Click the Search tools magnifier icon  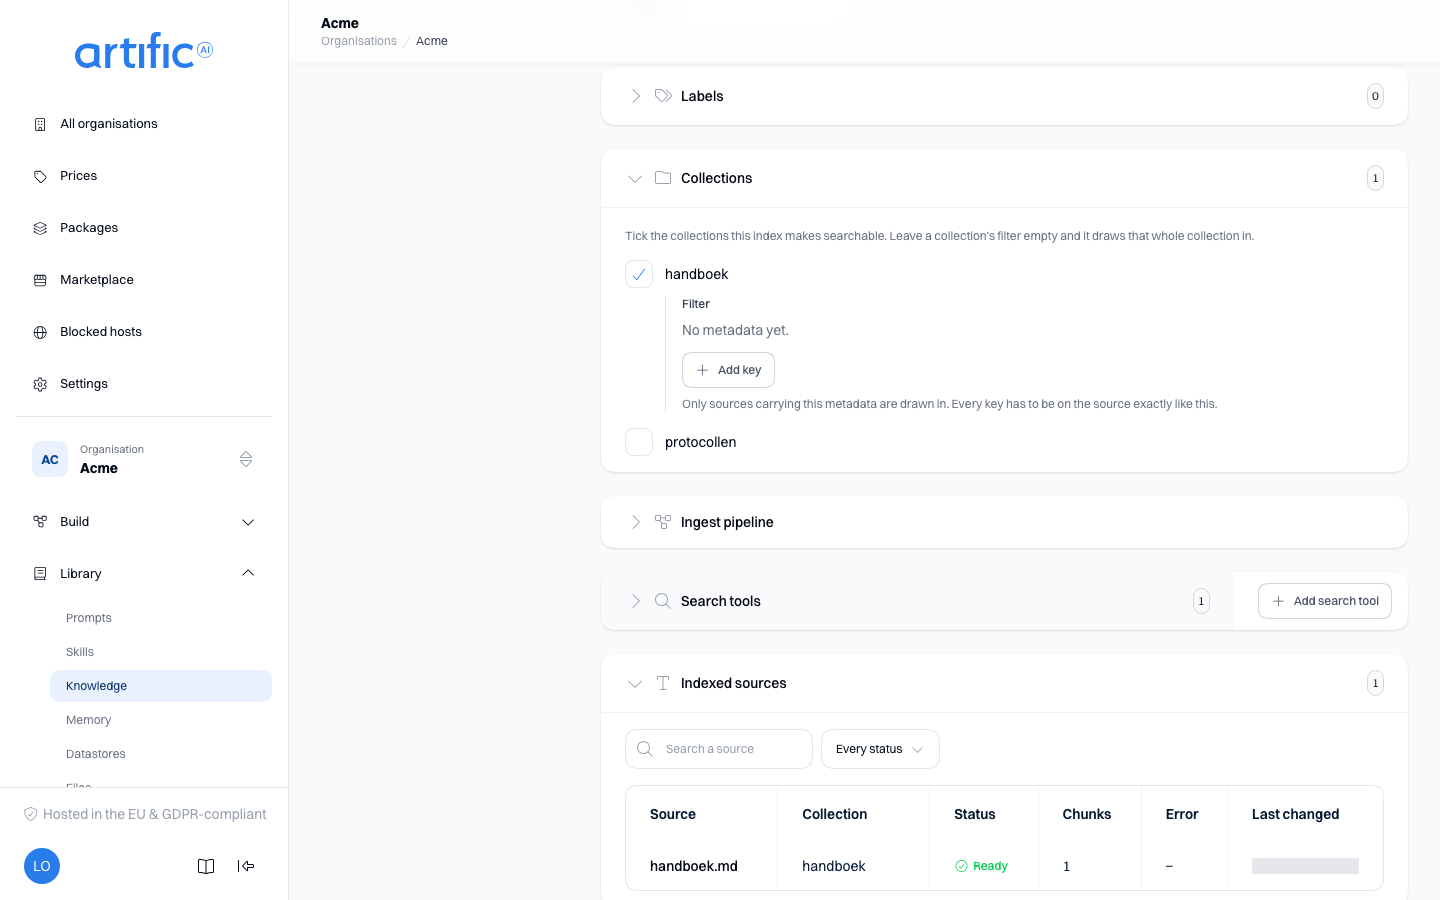663,601
